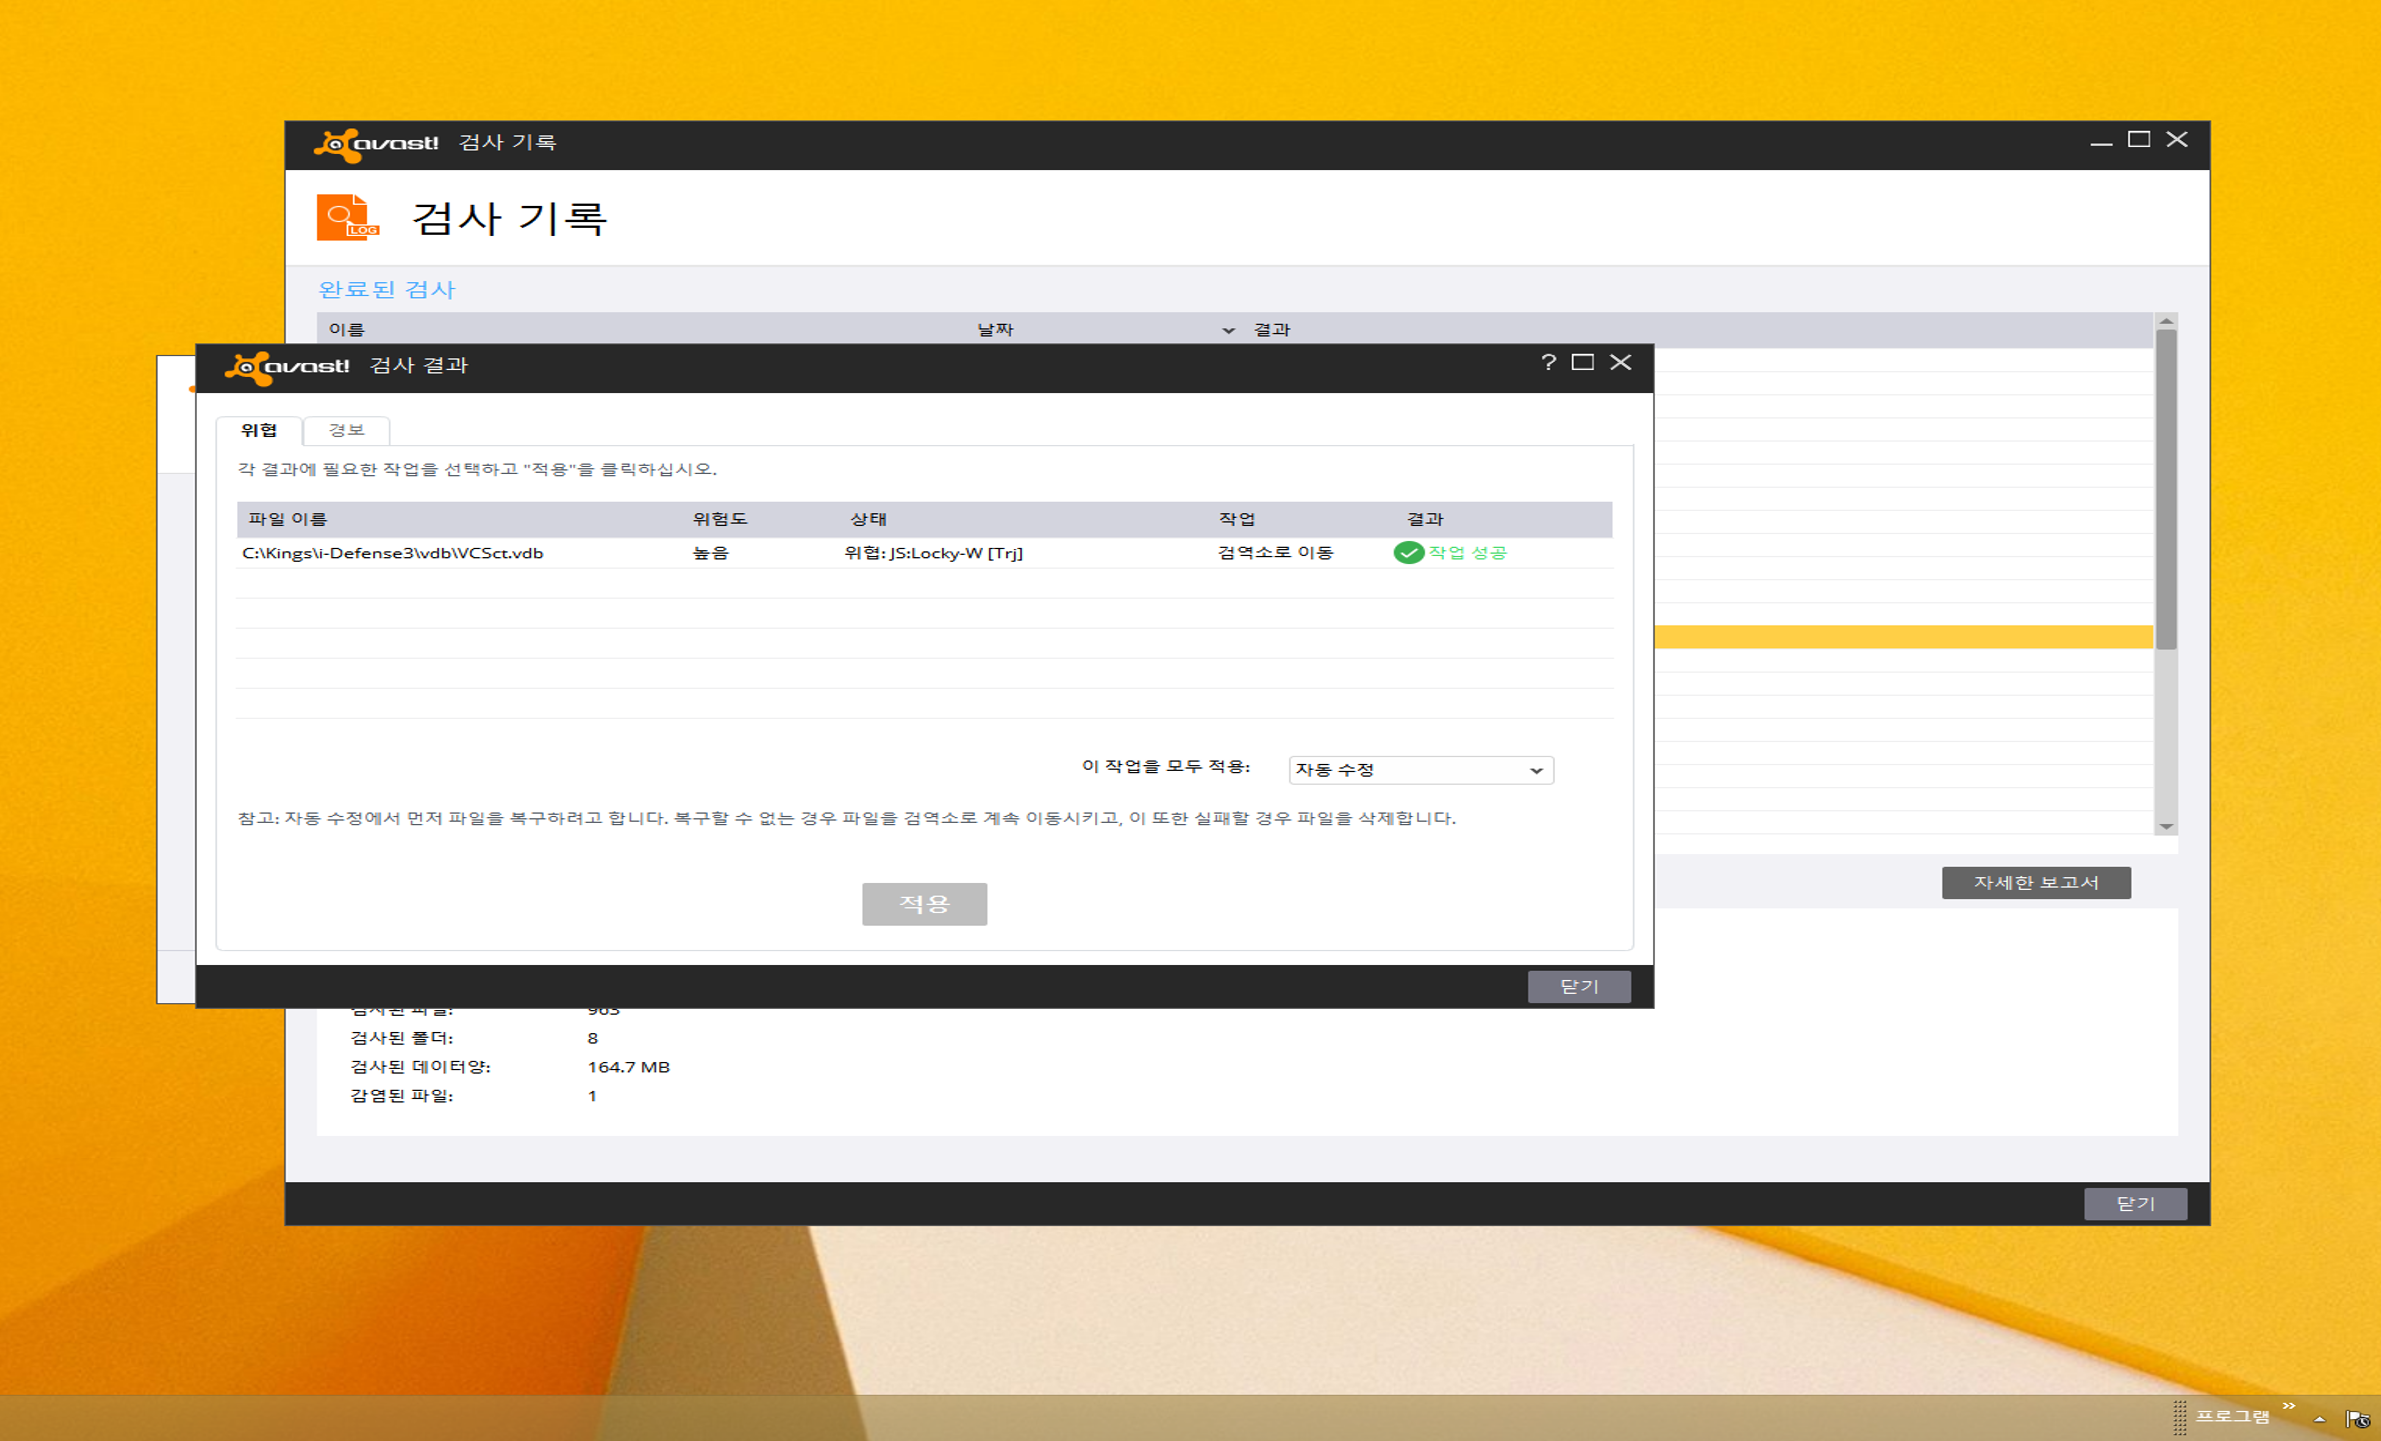Image resolution: width=2381 pixels, height=1441 pixels.
Task: Close the 검사 결과 dialog with X
Action: (x=1620, y=363)
